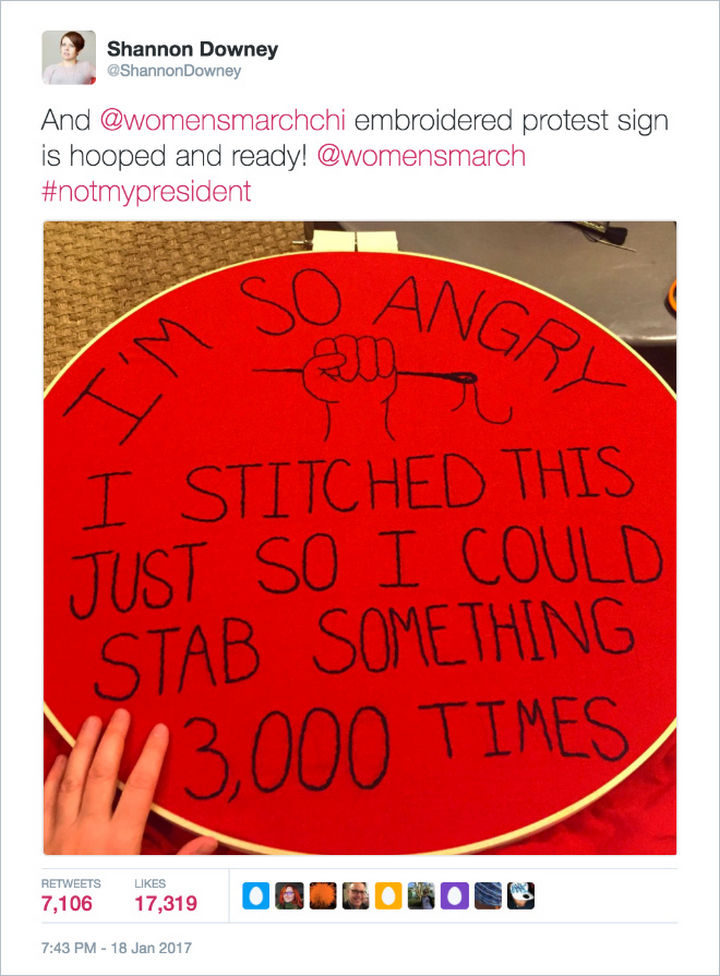Image resolution: width=720 pixels, height=976 pixels.
Task: Open the orange egg default avatar profile
Action: pos(388,896)
